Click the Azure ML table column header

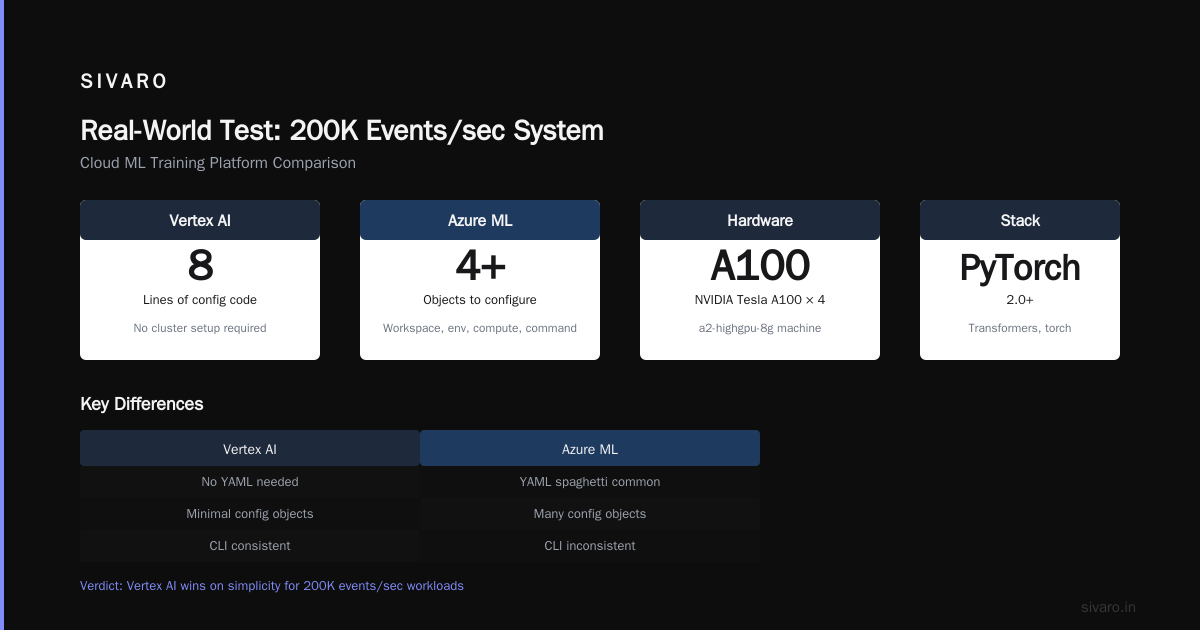[x=590, y=448]
